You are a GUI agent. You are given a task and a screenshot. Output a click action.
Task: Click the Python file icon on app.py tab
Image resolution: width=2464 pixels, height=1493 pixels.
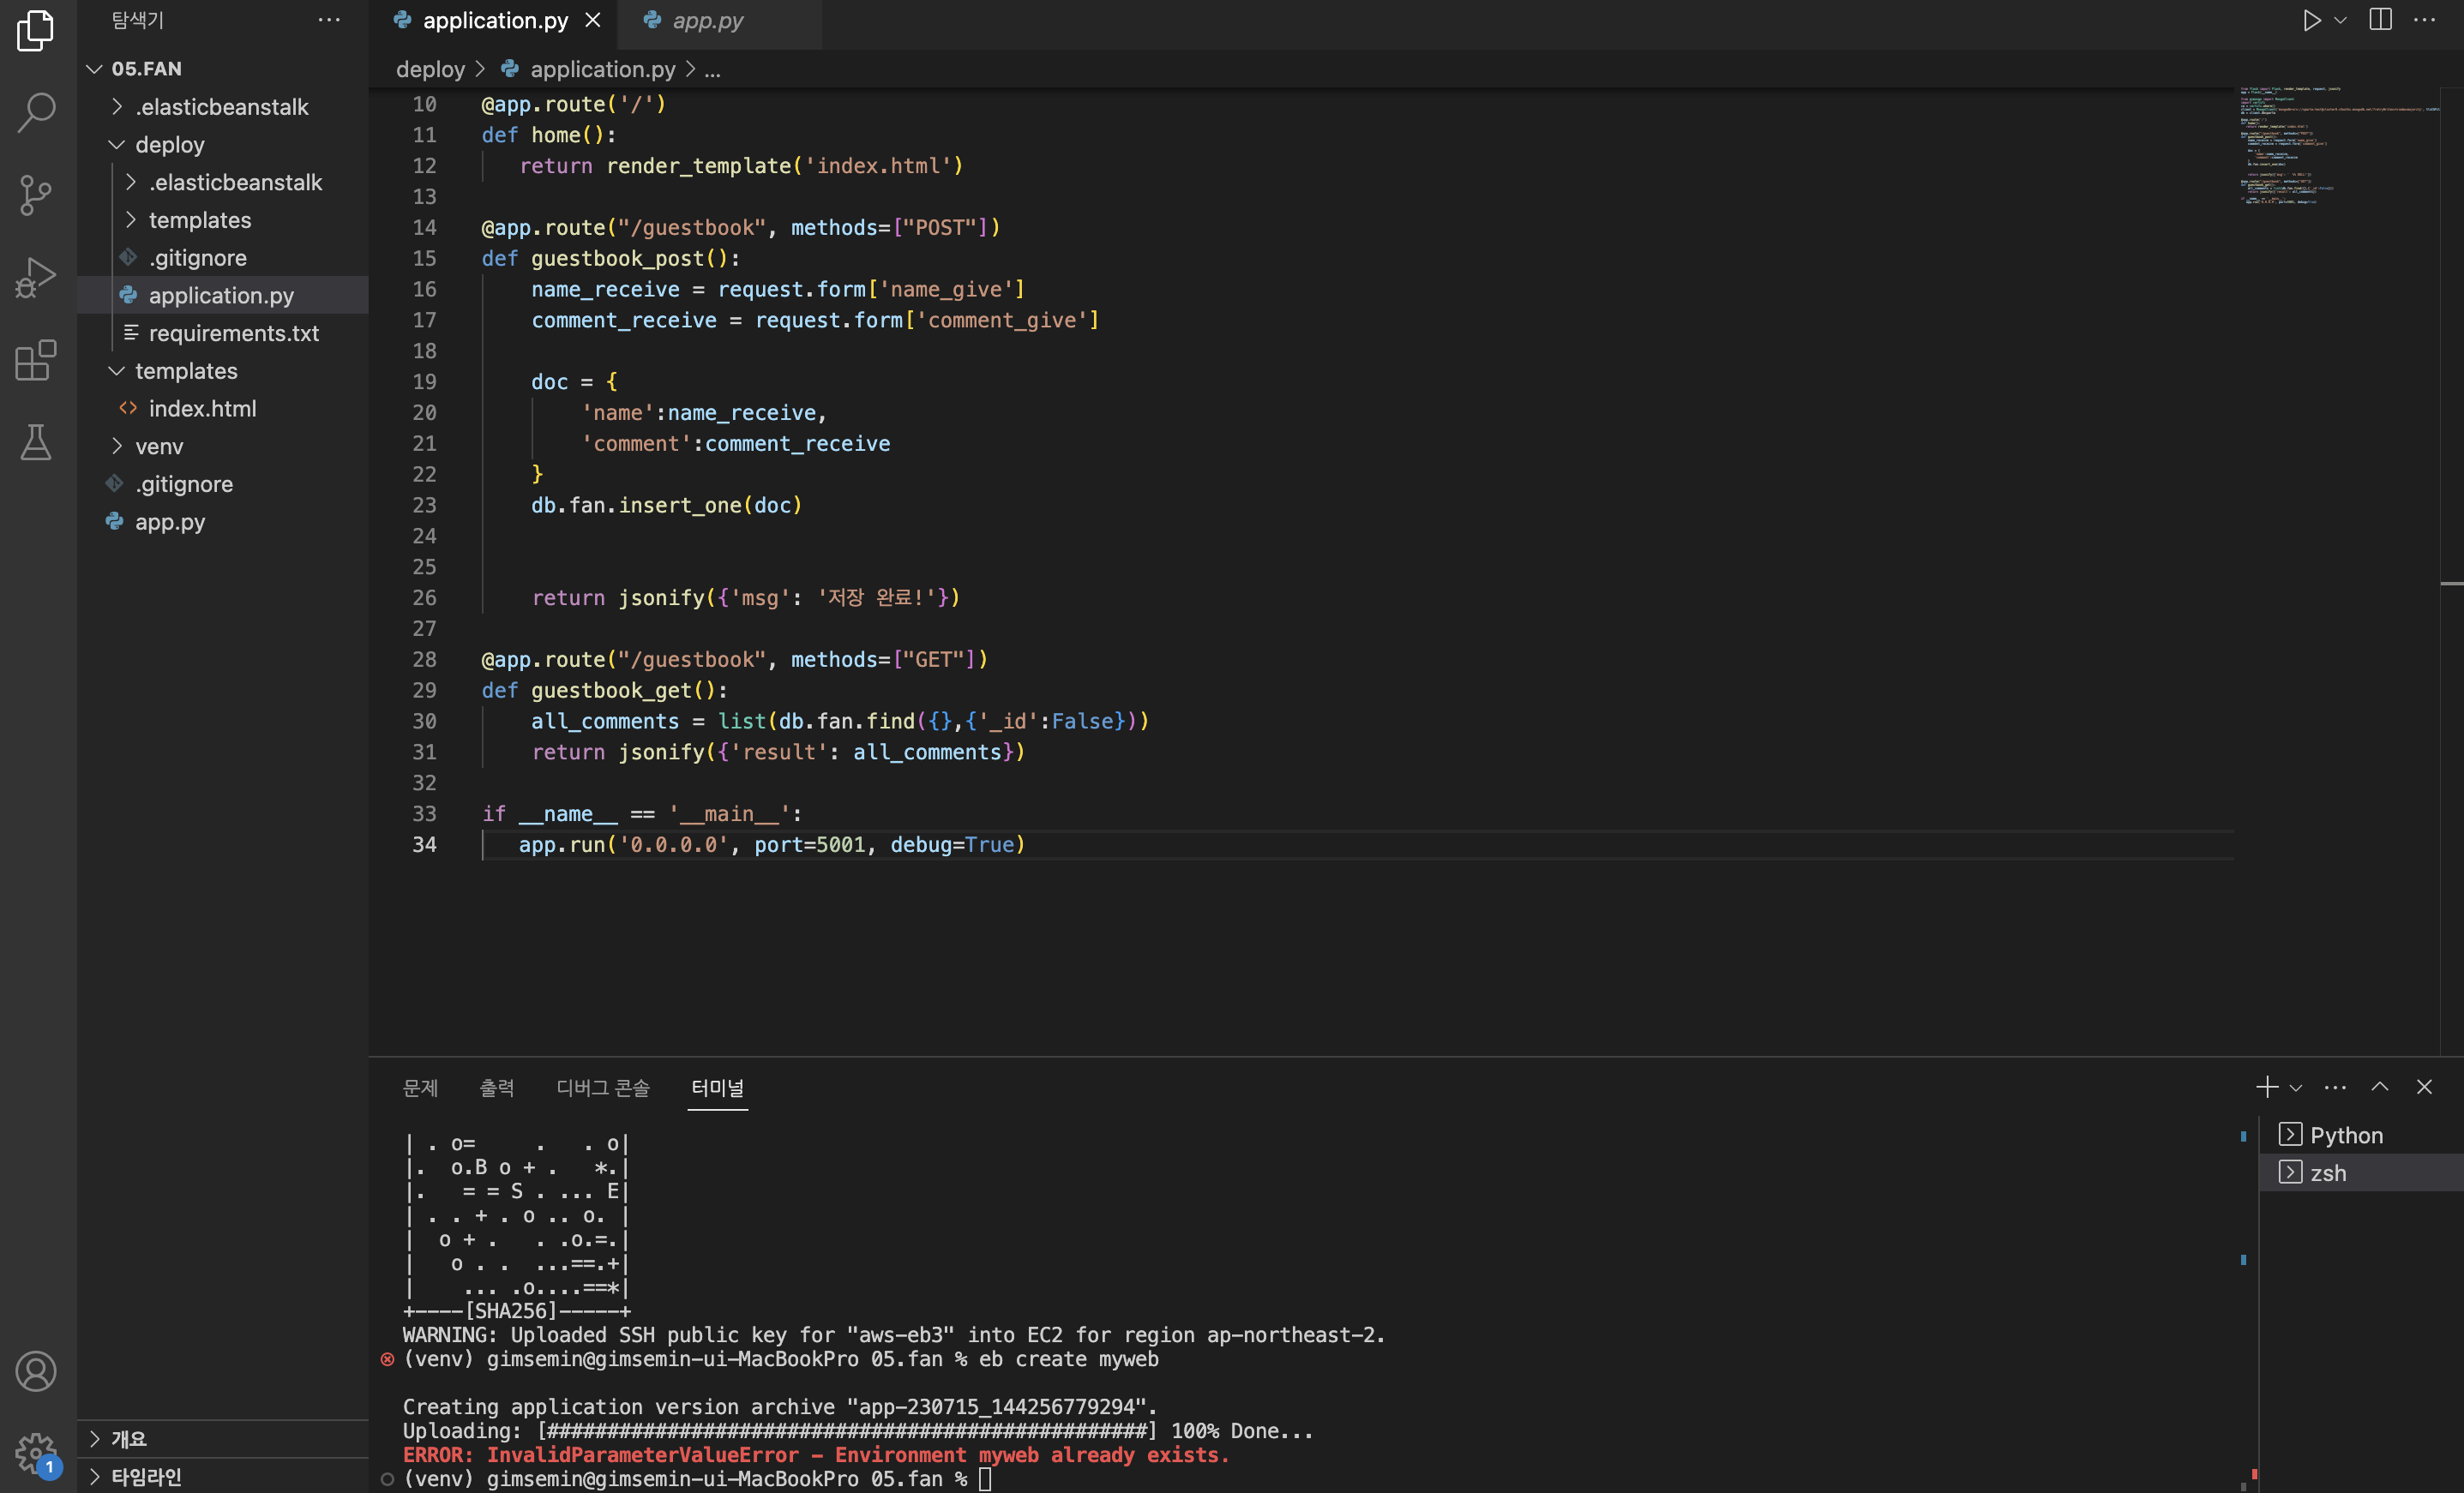click(x=652, y=20)
